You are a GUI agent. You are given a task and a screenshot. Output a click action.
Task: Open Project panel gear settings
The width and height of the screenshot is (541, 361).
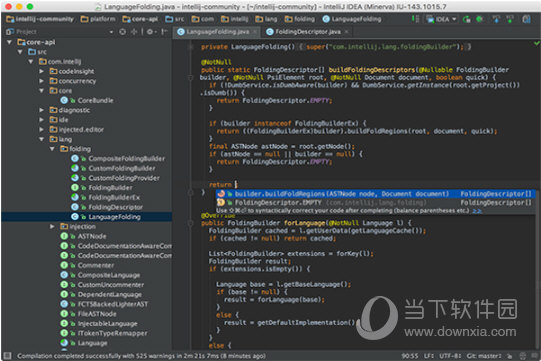tap(151, 32)
